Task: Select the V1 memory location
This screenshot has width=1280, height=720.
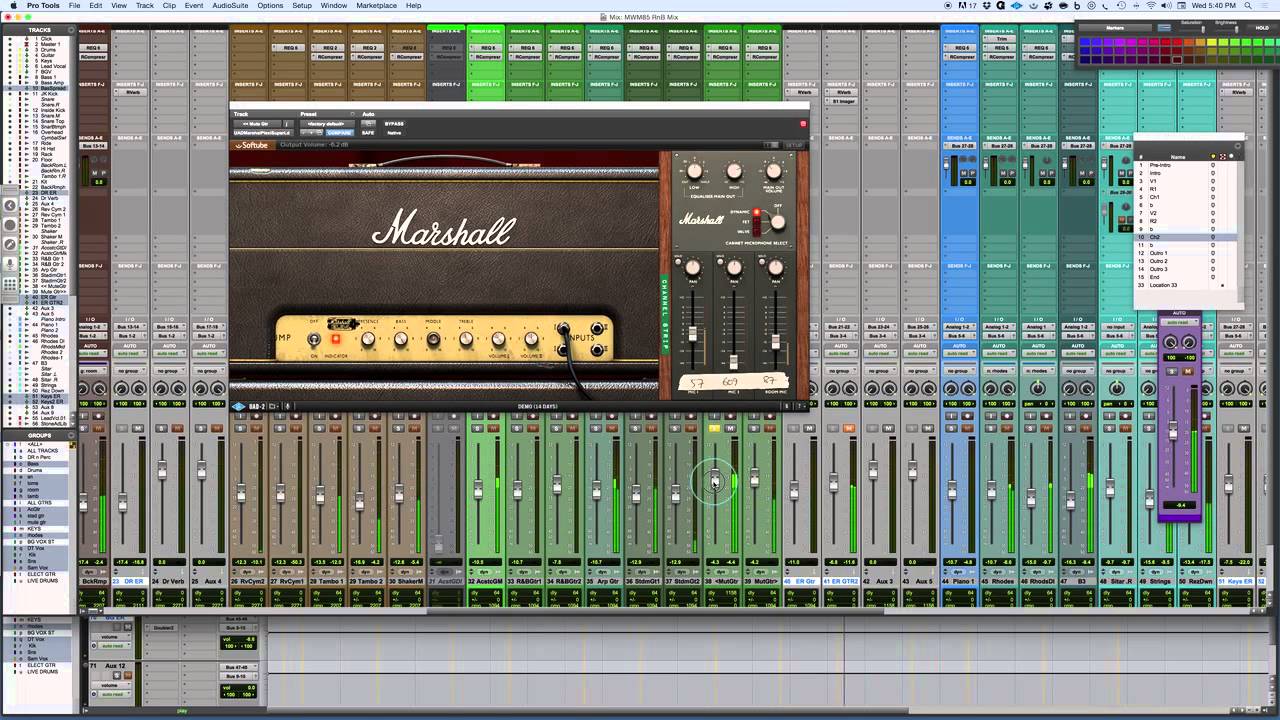Action: [1187, 181]
